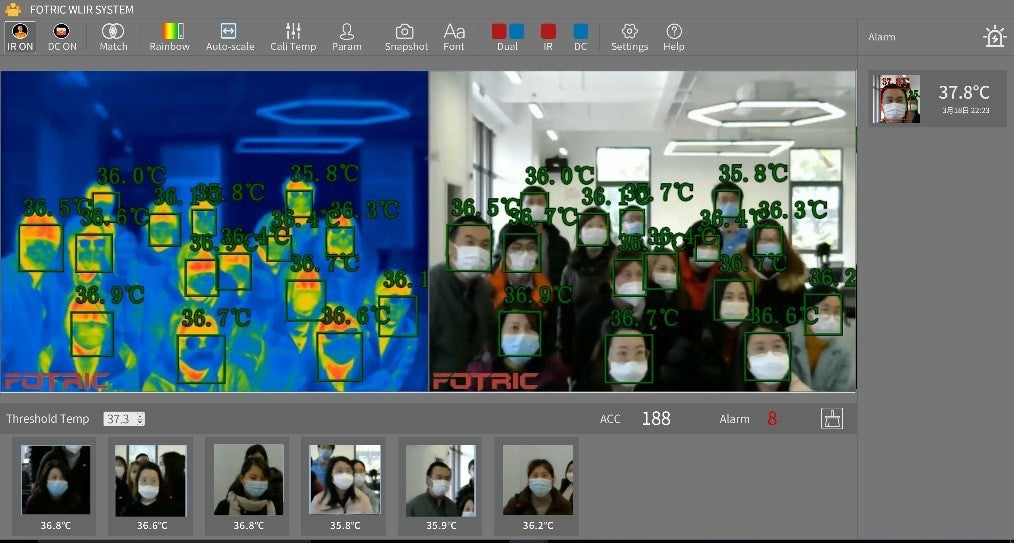Switch to DC only view mode
Image resolution: width=1014 pixels, height=543 pixels.
pos(580,37)
